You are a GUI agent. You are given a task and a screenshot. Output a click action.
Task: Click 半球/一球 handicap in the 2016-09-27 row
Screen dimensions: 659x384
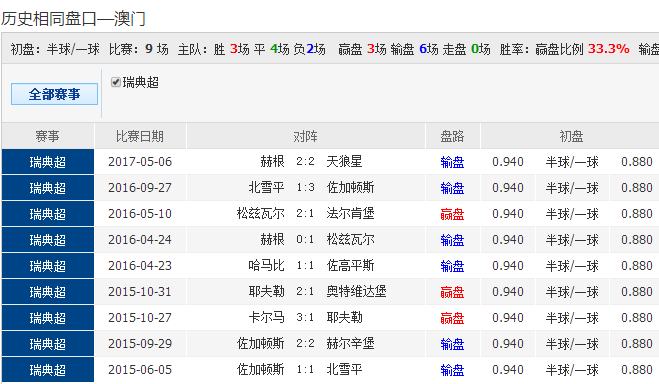[572, 188]
